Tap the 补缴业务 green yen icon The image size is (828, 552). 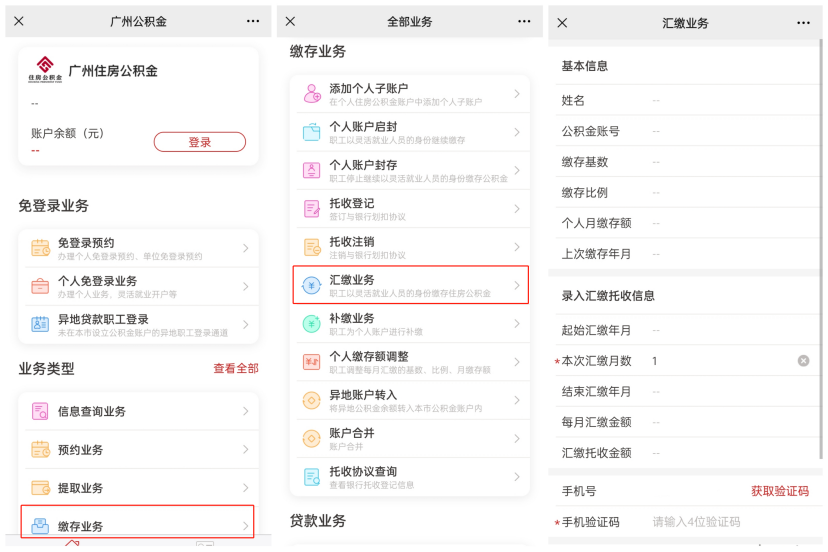tap(312, 323)
